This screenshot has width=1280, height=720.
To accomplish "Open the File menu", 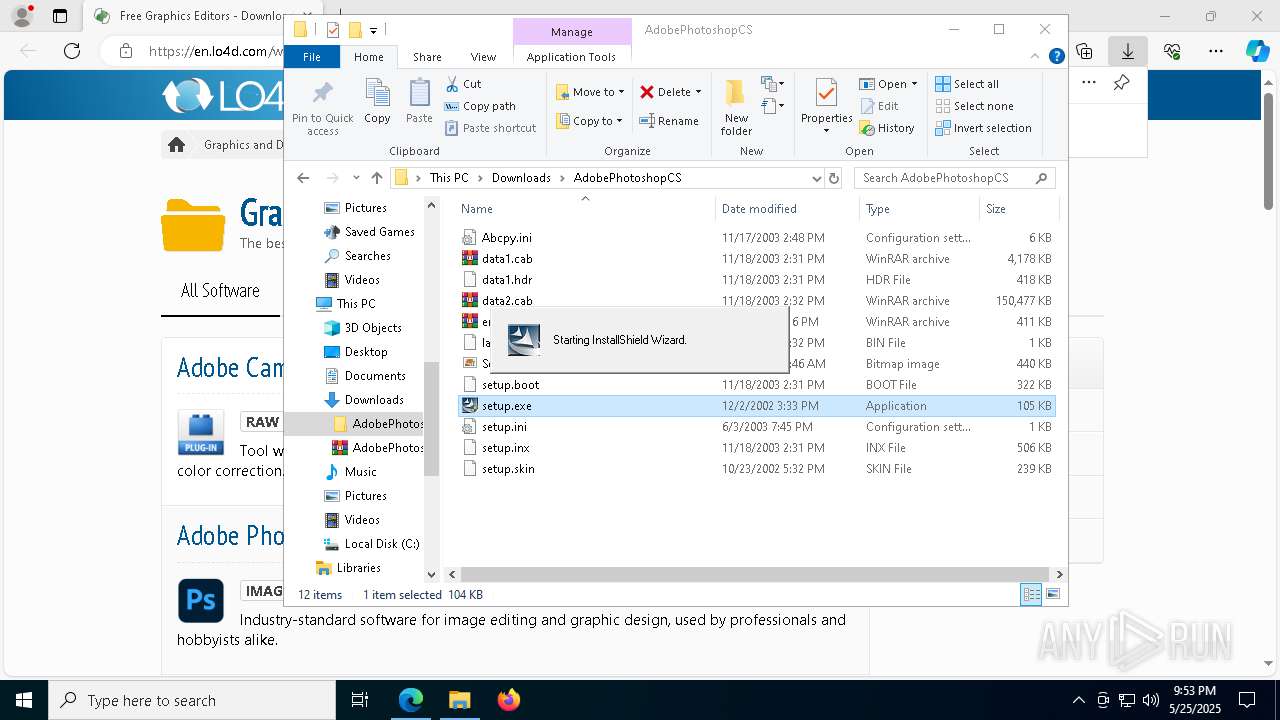I will coord(312,57).
